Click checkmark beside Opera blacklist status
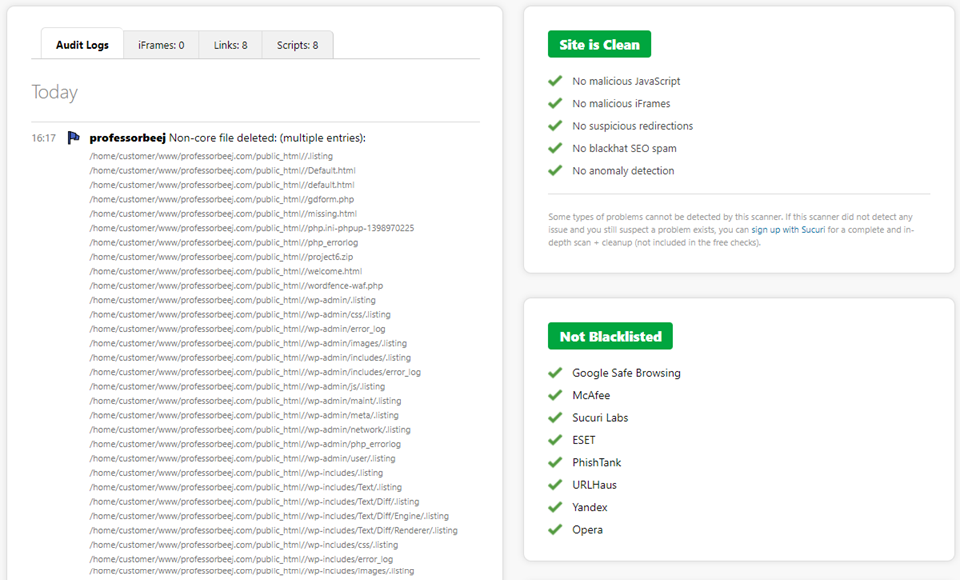Viewport: 960px width, 580px height. 555,529
